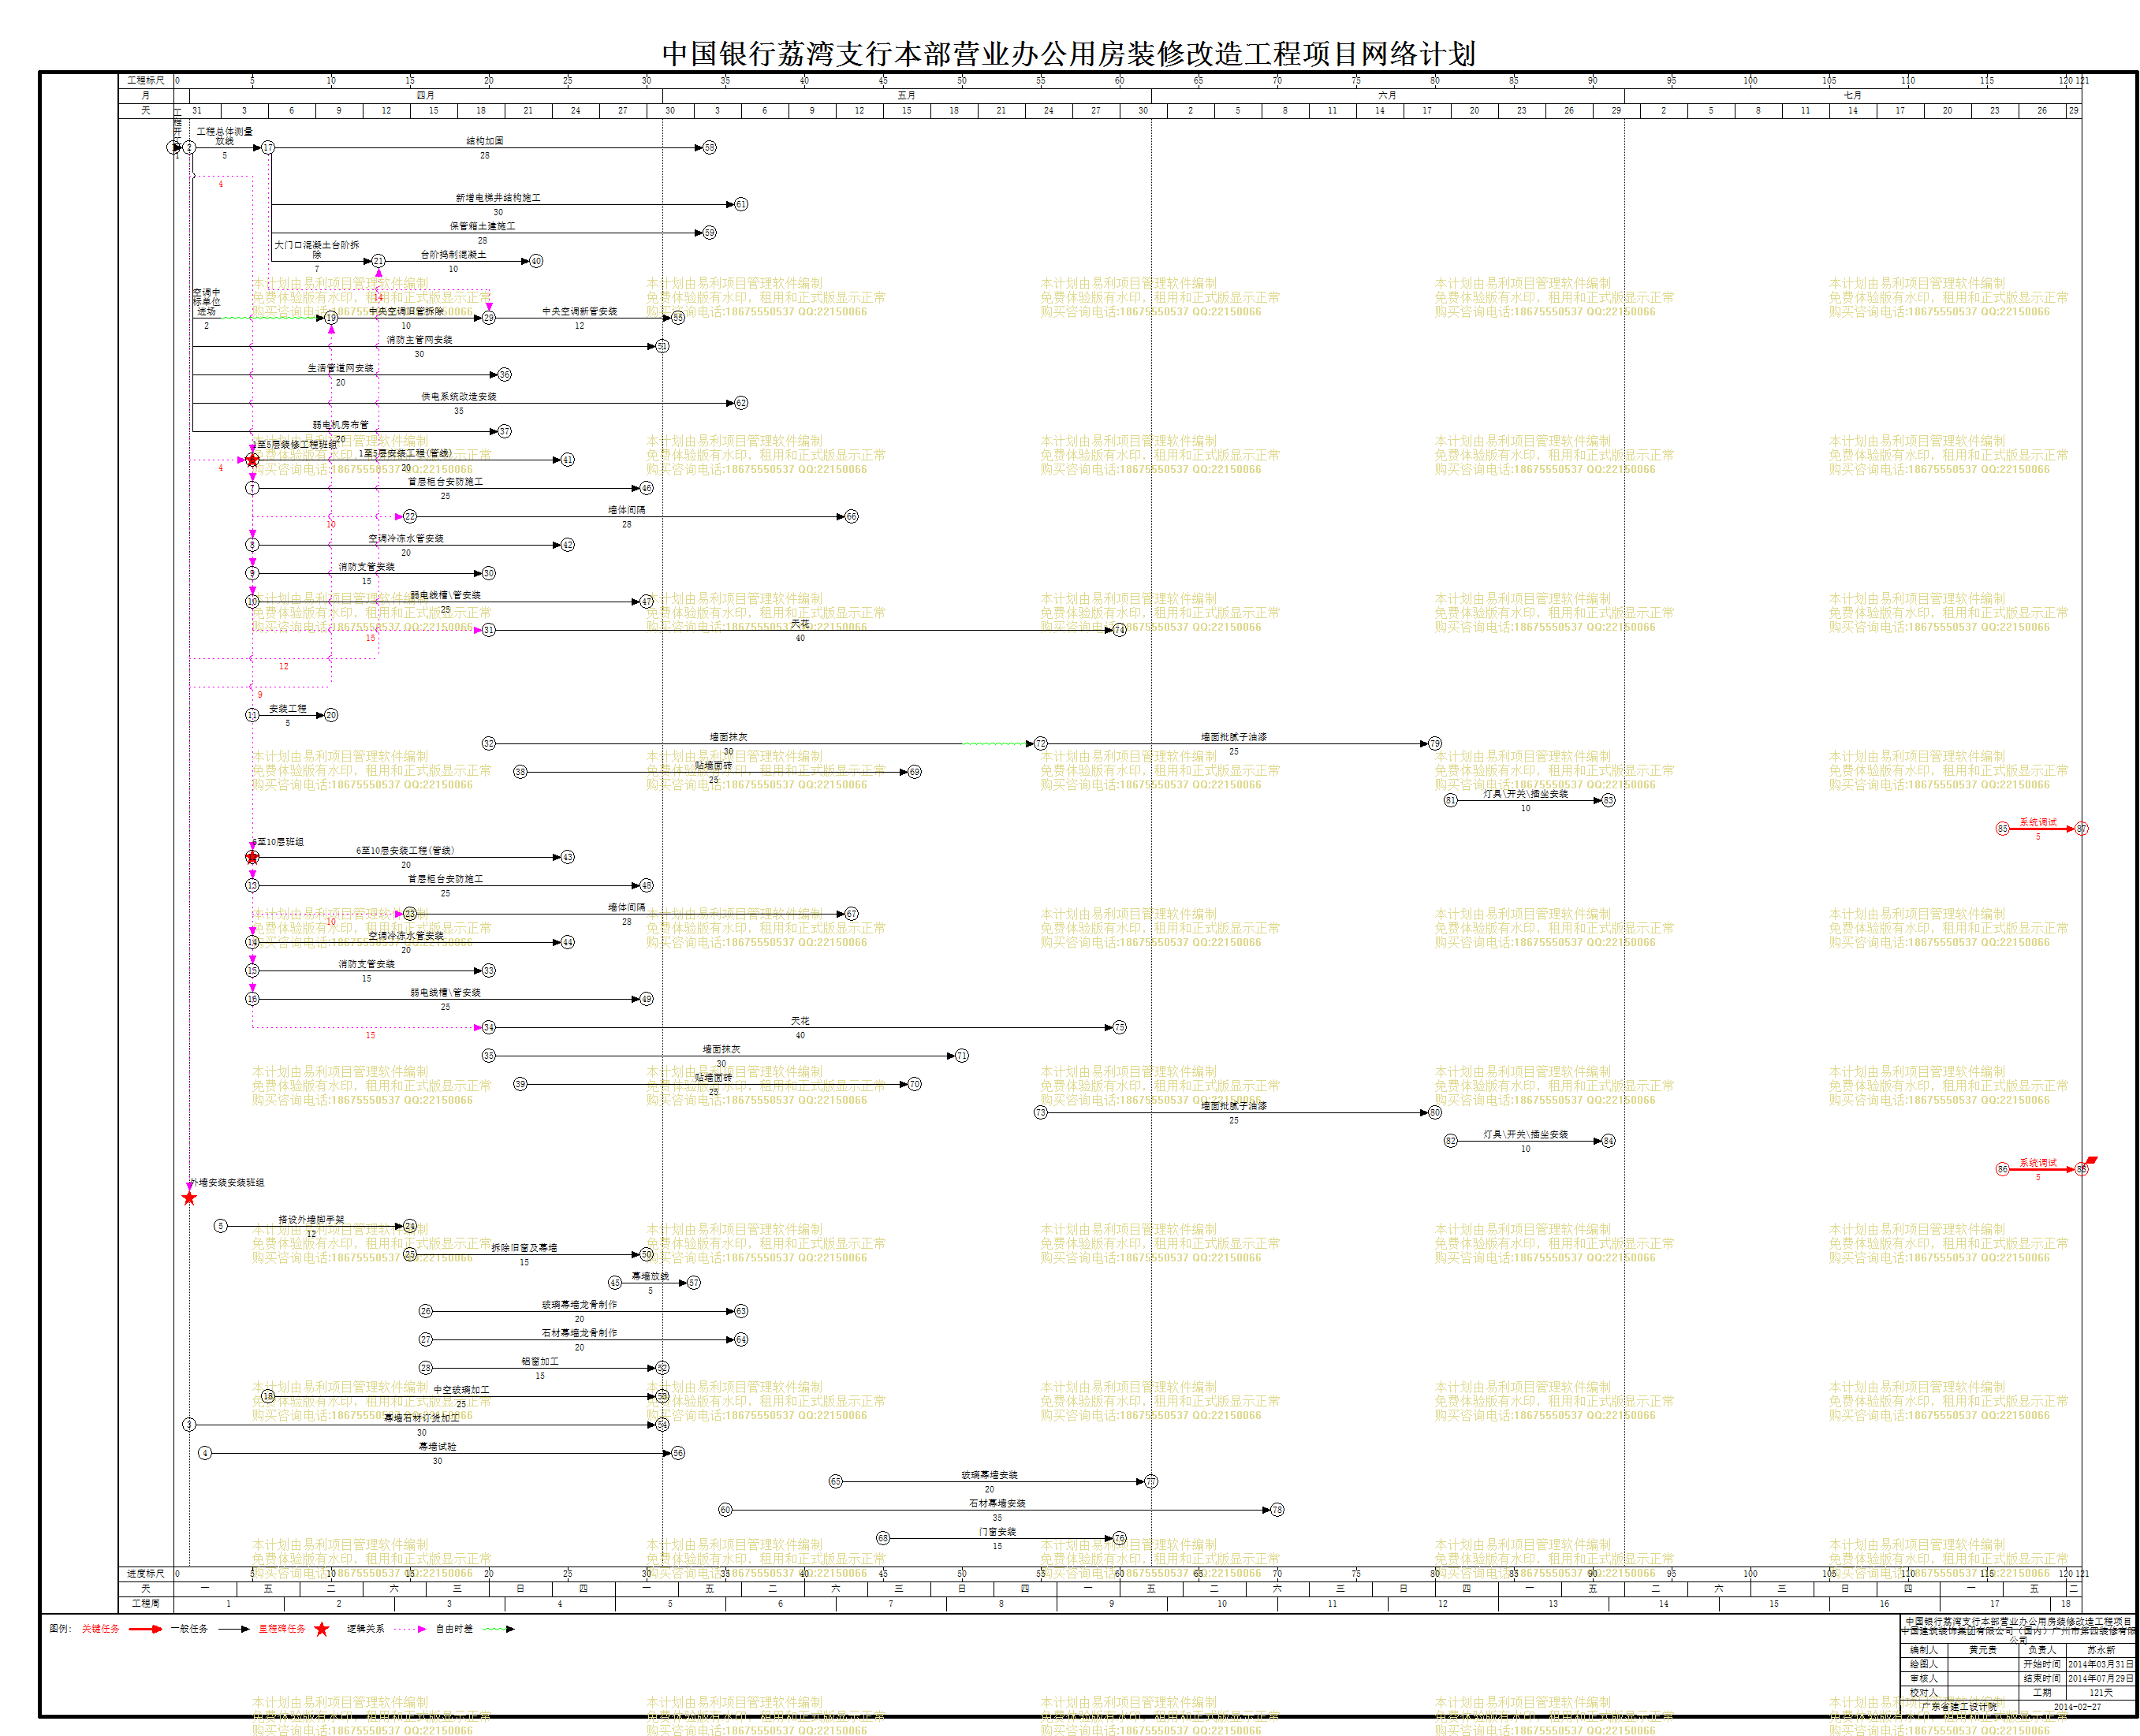Select network node 62
This screenshot has width=2140, height=1736.
click(x=741, y=403)
